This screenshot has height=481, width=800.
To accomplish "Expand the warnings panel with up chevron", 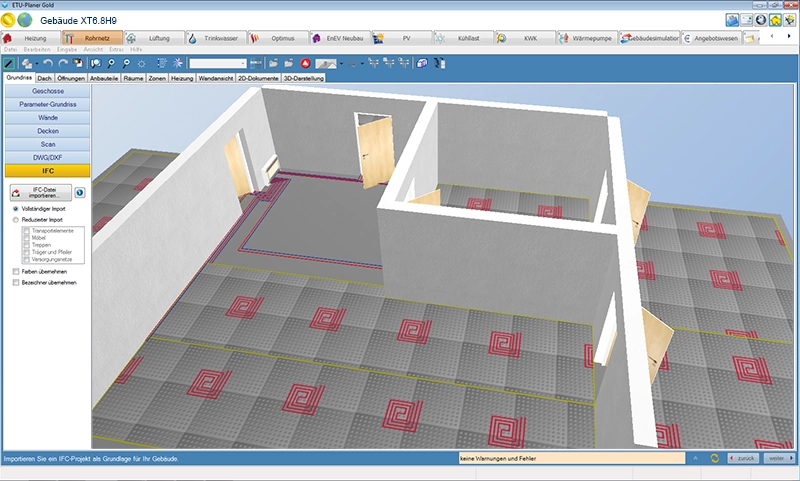I will point(696,458).
